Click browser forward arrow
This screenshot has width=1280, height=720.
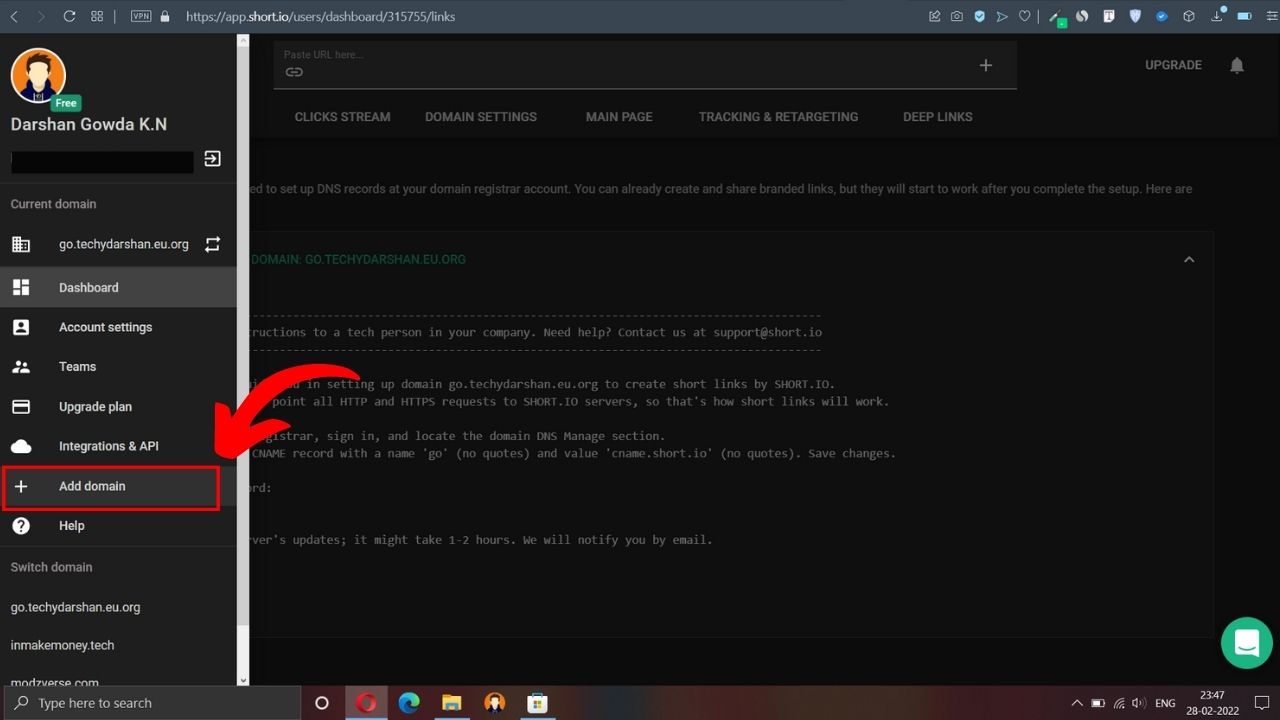point(40,16)
